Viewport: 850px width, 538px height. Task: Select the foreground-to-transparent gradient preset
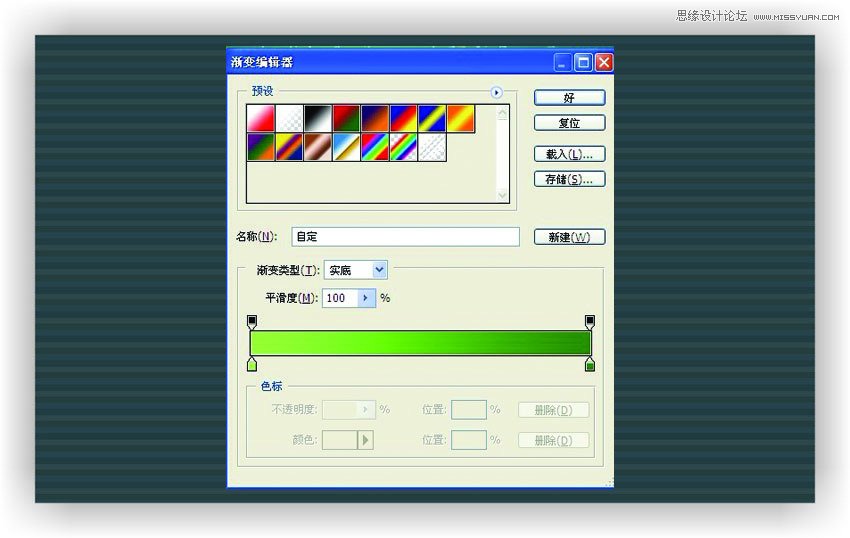point(289,118)
